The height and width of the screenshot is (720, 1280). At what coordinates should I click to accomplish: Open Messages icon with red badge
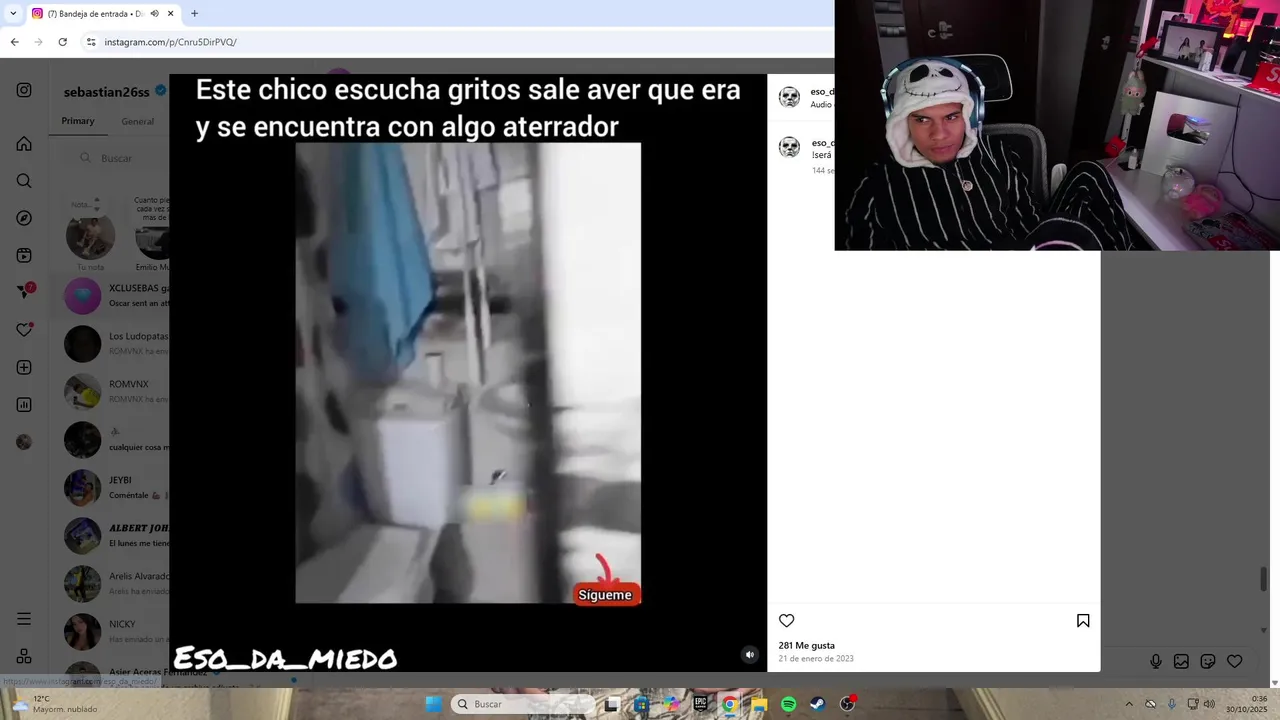coord(25,291)
